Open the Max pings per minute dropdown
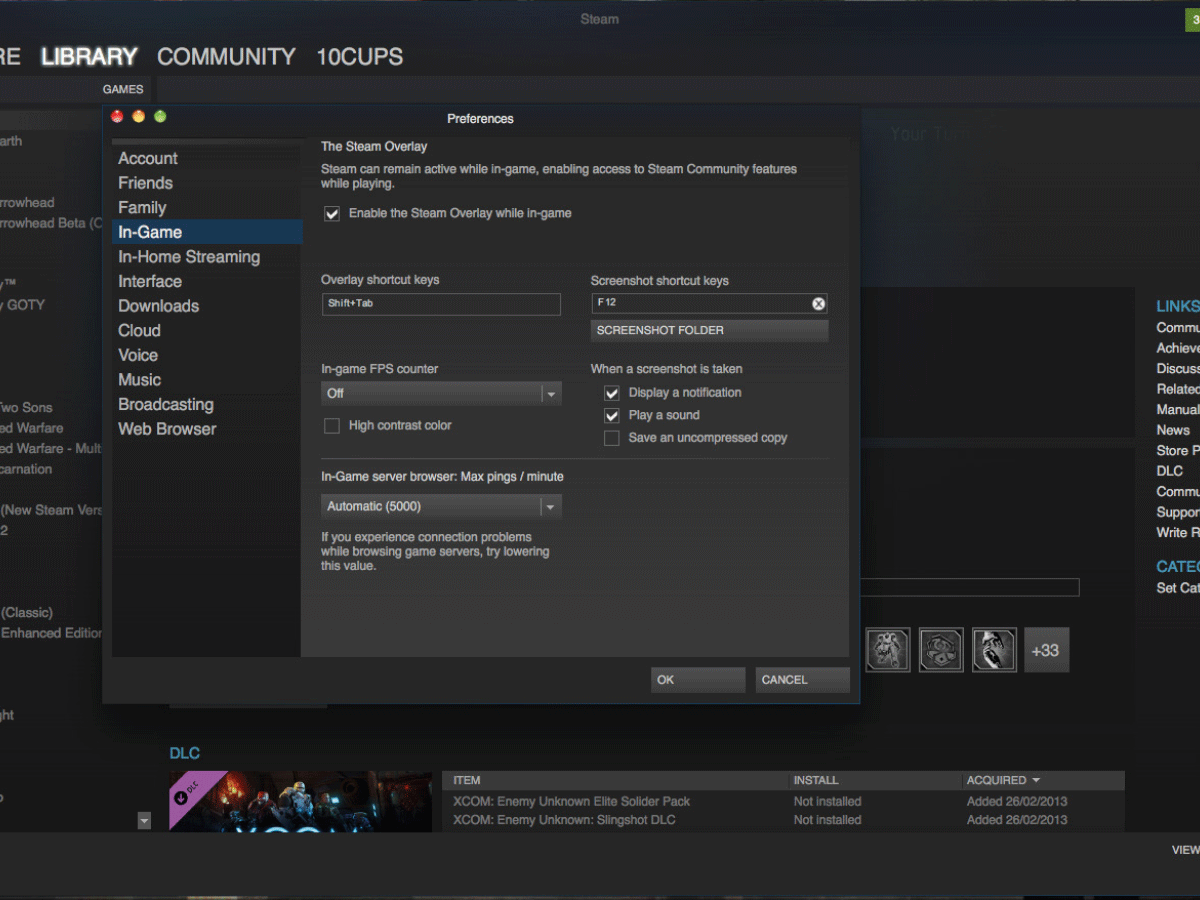The height and width of the screenshot is (900, 1200). point(441,507)
